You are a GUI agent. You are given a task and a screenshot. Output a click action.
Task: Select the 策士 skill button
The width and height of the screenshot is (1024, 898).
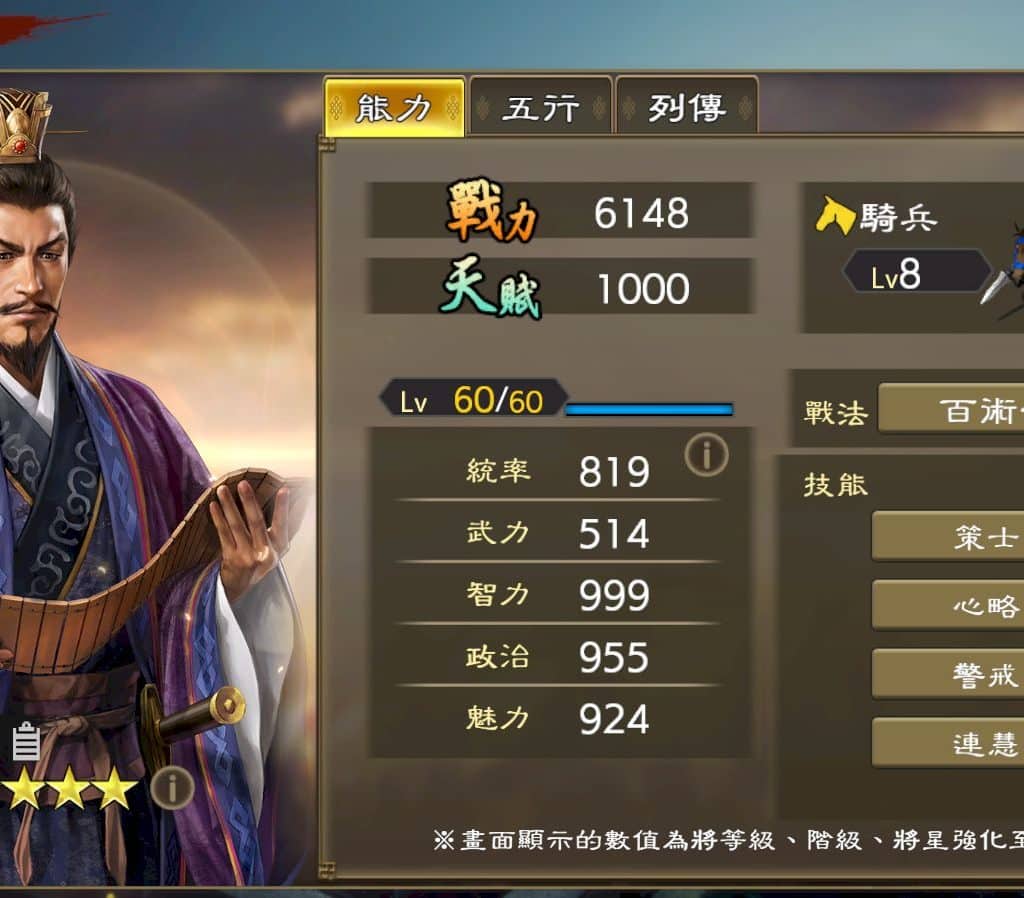tap(948, 537)
